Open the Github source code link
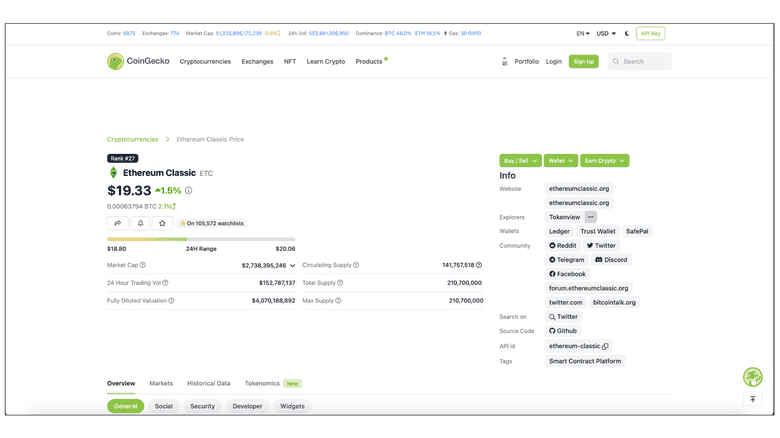 click(563, 331)
